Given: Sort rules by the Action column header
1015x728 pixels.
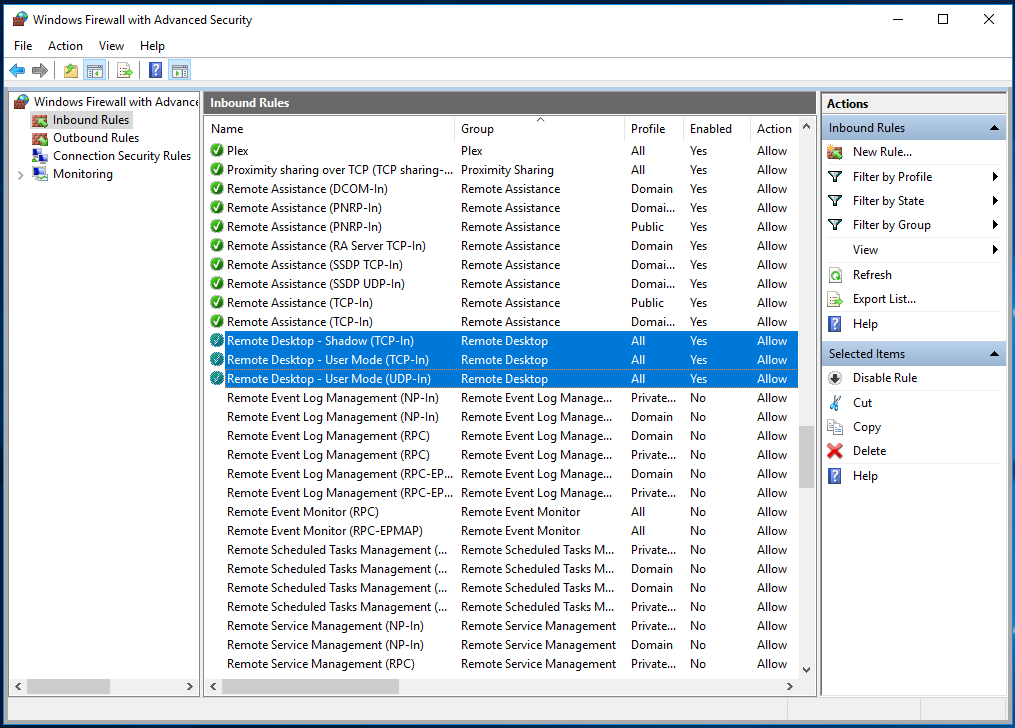Looking at the screenshot, I should tap(774, 129).
